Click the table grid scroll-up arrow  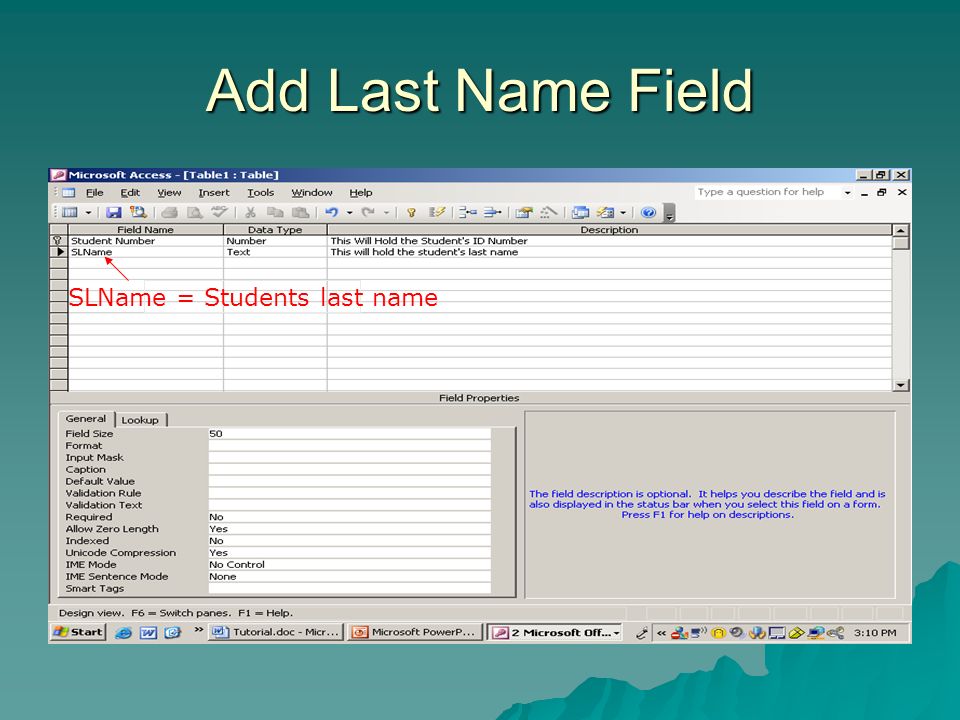900,230
